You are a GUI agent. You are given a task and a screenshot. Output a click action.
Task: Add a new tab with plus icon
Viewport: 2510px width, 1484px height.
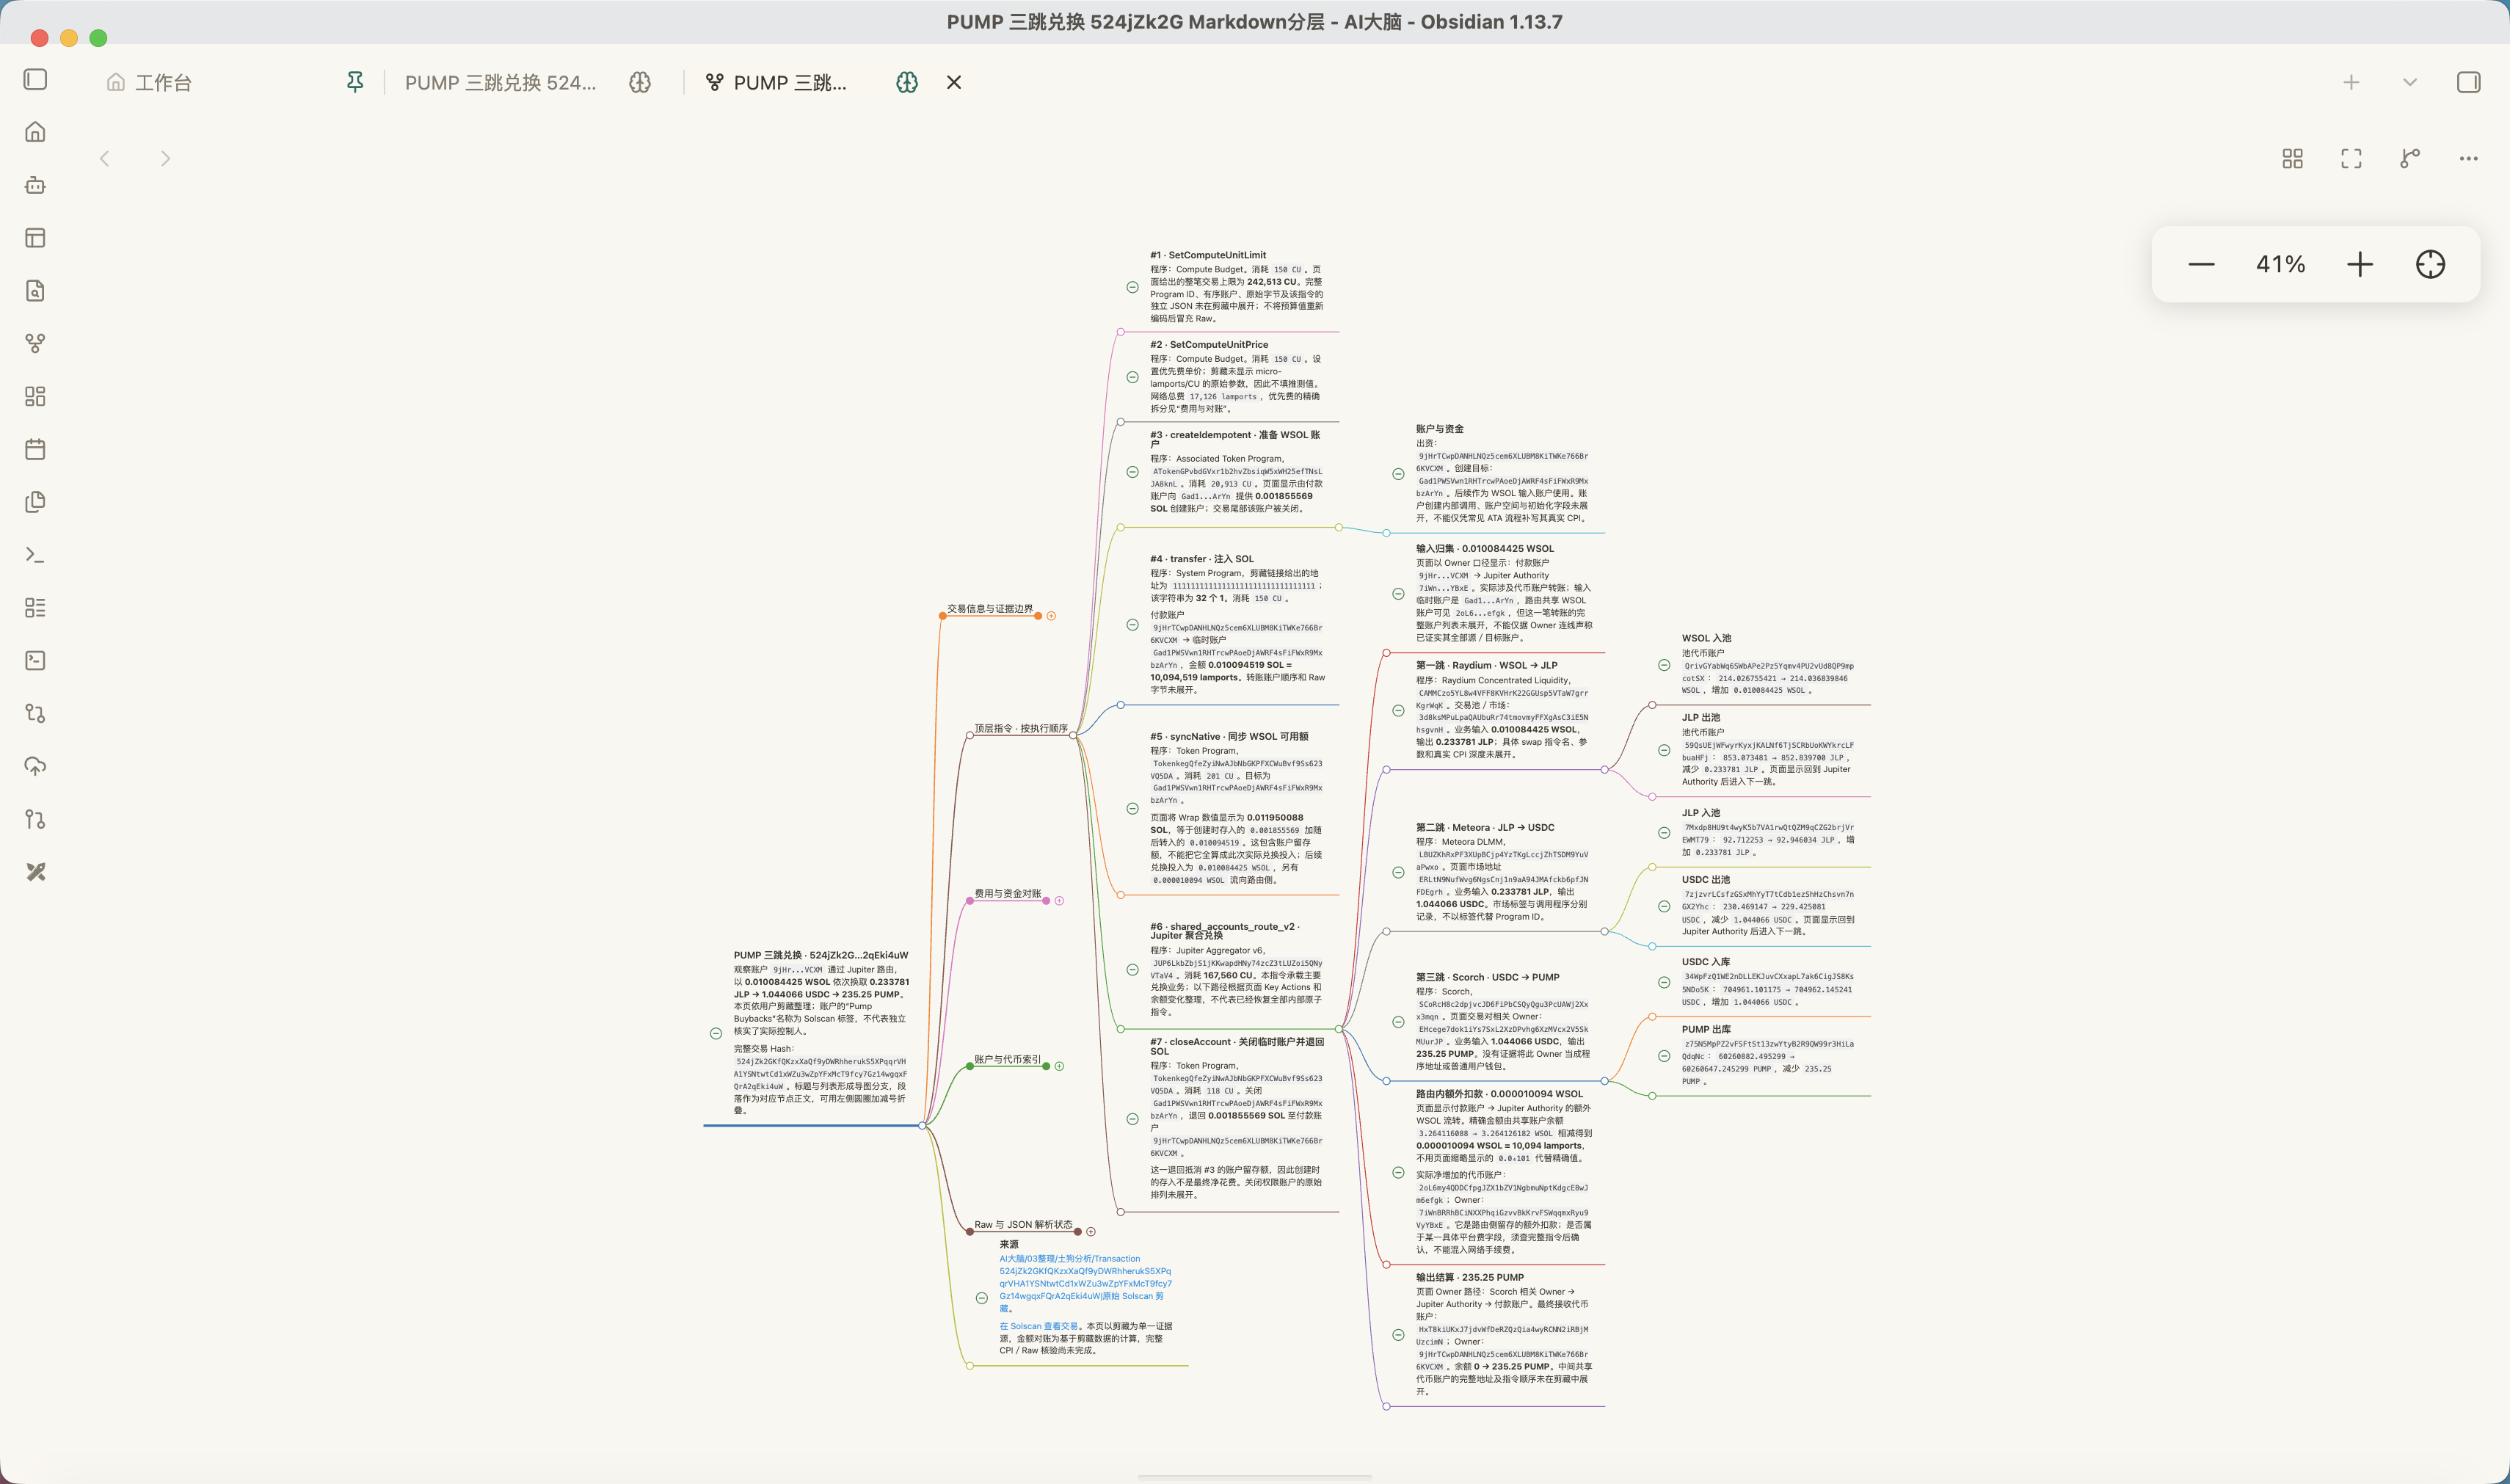2351,82
